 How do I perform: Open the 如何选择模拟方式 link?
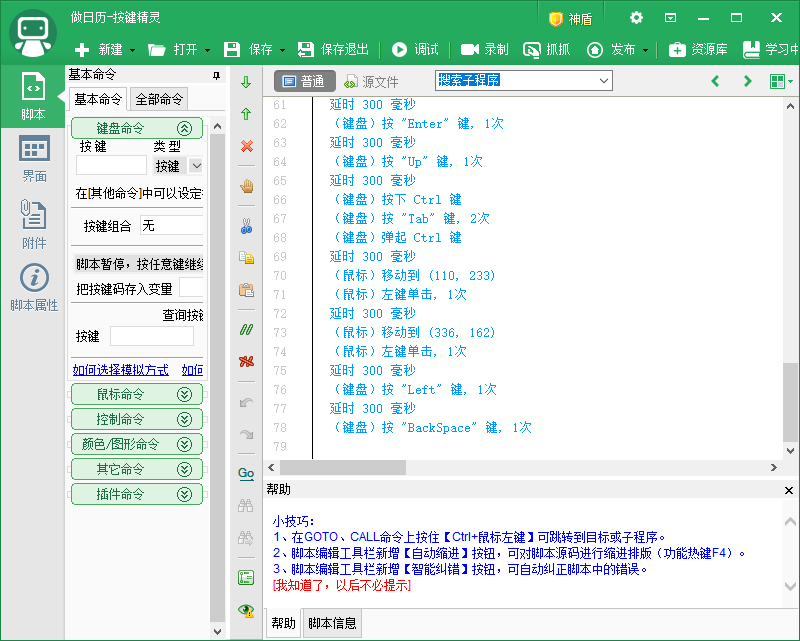[120, 370]
